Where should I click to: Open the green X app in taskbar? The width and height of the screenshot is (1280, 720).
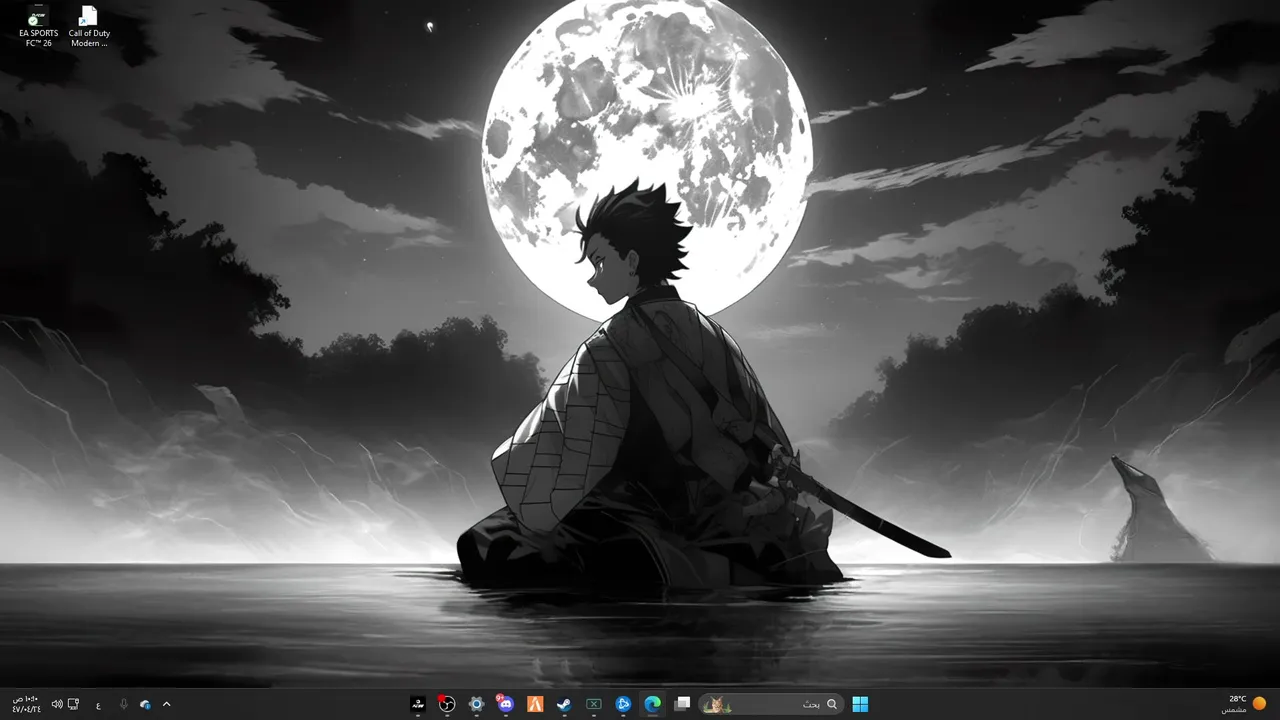[593, 704]
